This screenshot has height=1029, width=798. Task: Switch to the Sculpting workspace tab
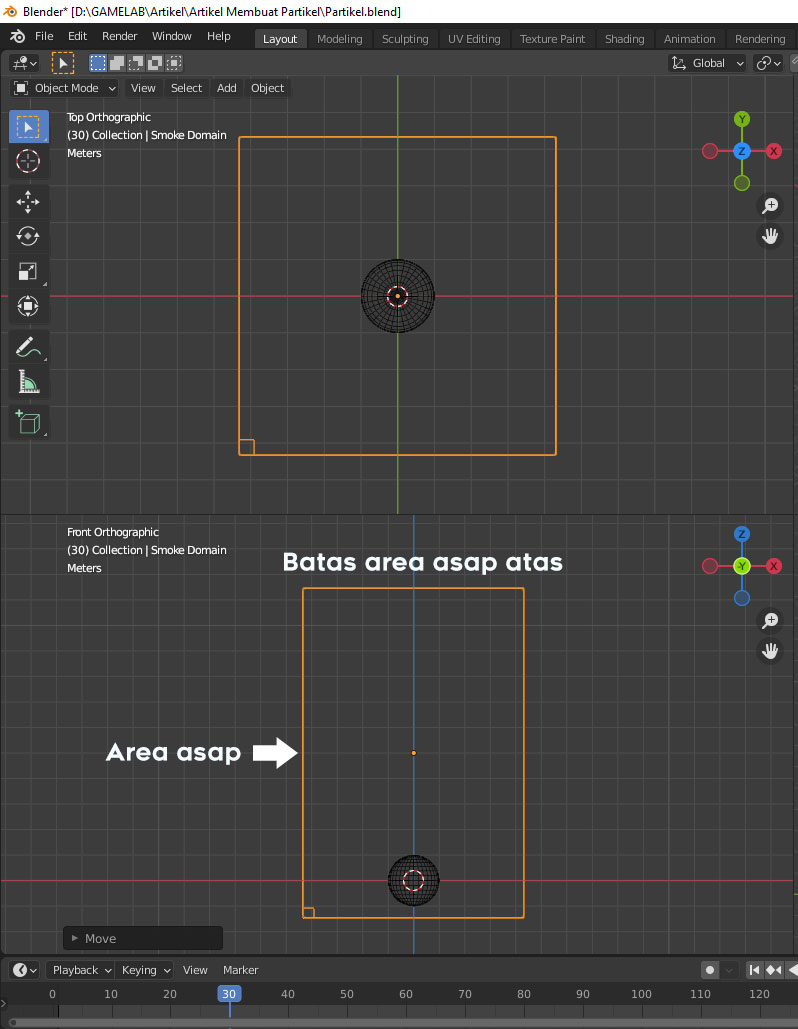click(405, 39)
